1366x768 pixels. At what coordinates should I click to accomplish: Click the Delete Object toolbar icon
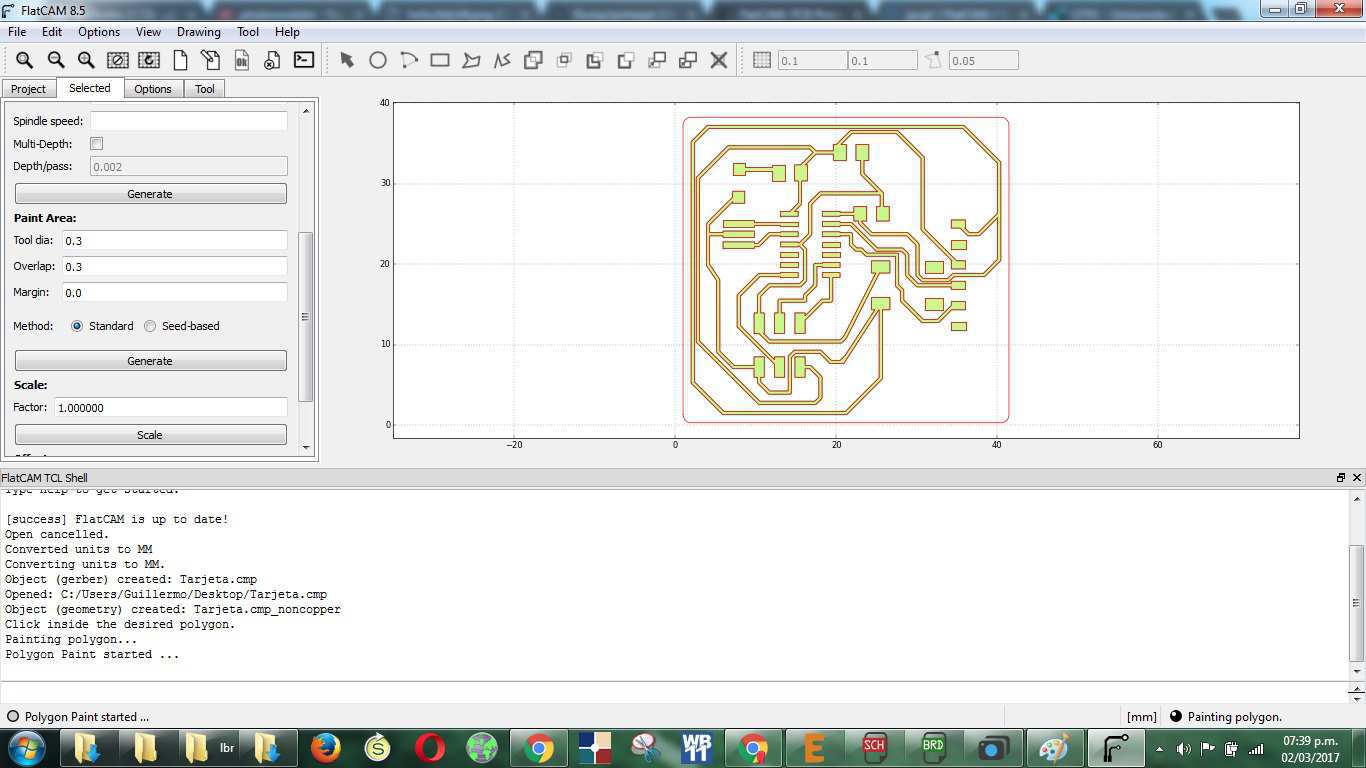click(x=272, y=60)
